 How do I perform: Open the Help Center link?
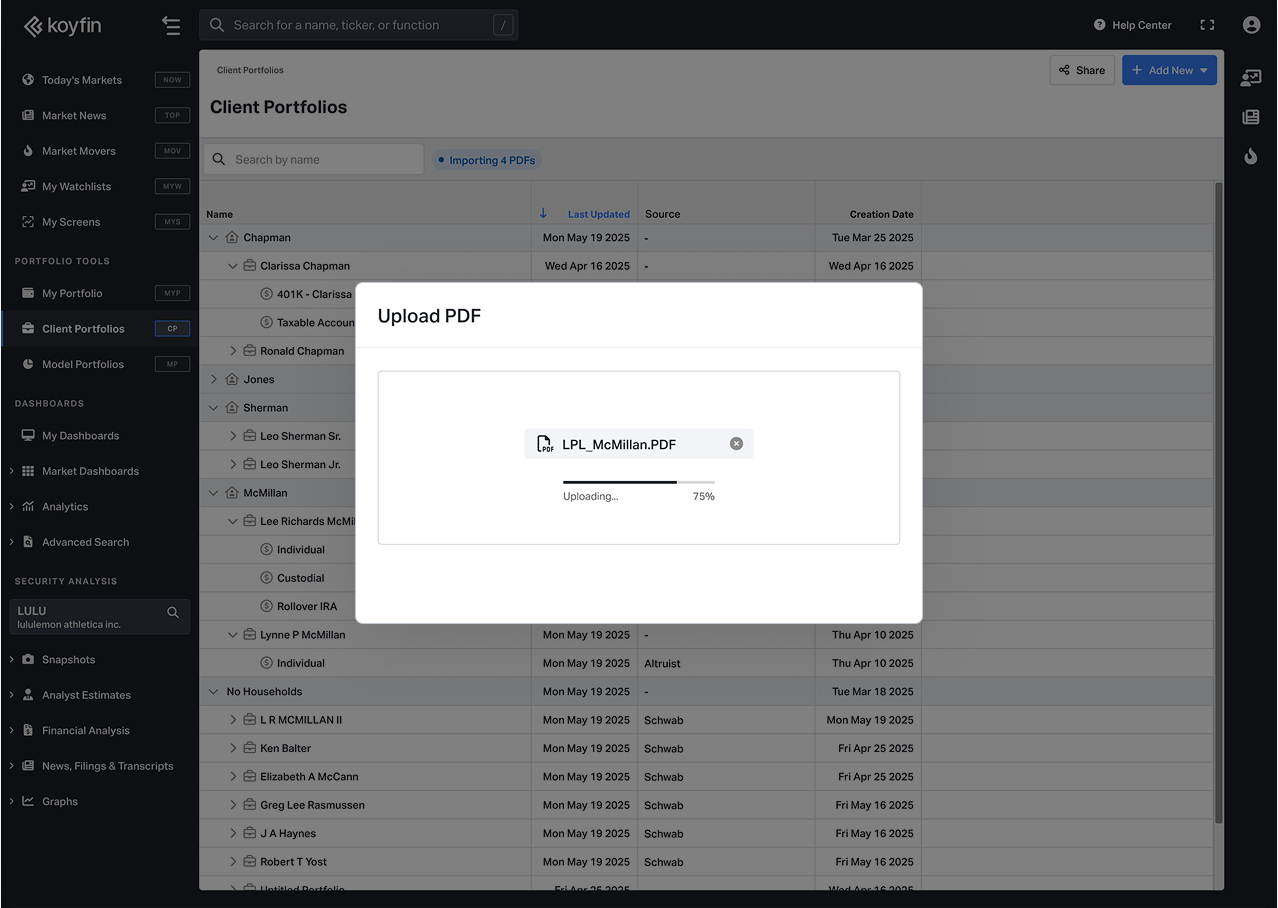[1132, 25]
